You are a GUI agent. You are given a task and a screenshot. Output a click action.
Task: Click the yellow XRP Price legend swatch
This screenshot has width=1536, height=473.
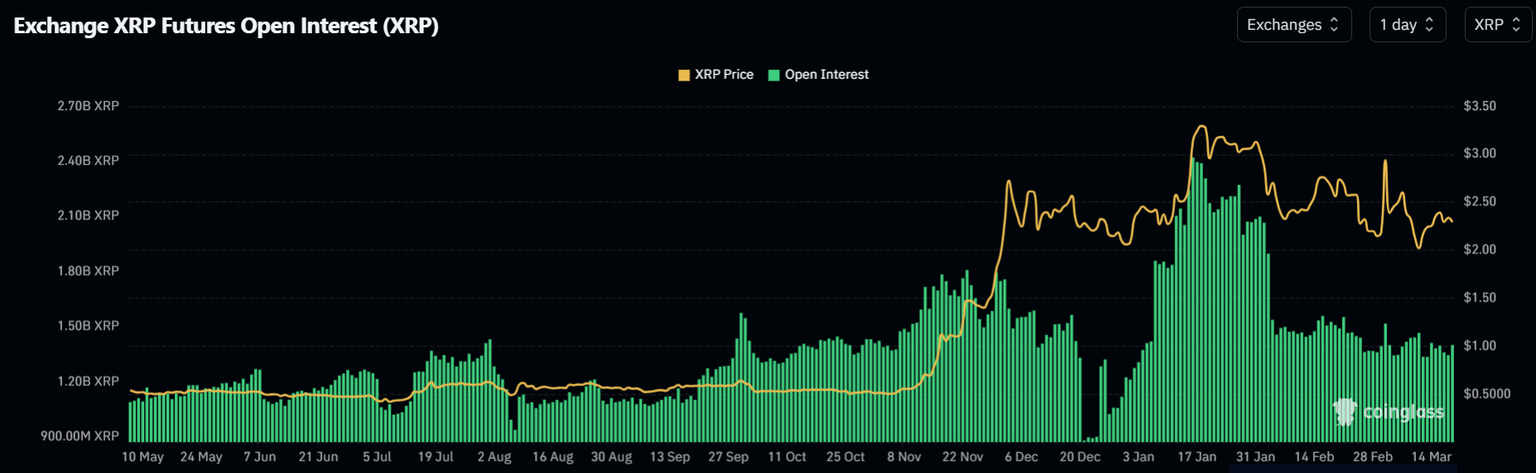(684, 75)
